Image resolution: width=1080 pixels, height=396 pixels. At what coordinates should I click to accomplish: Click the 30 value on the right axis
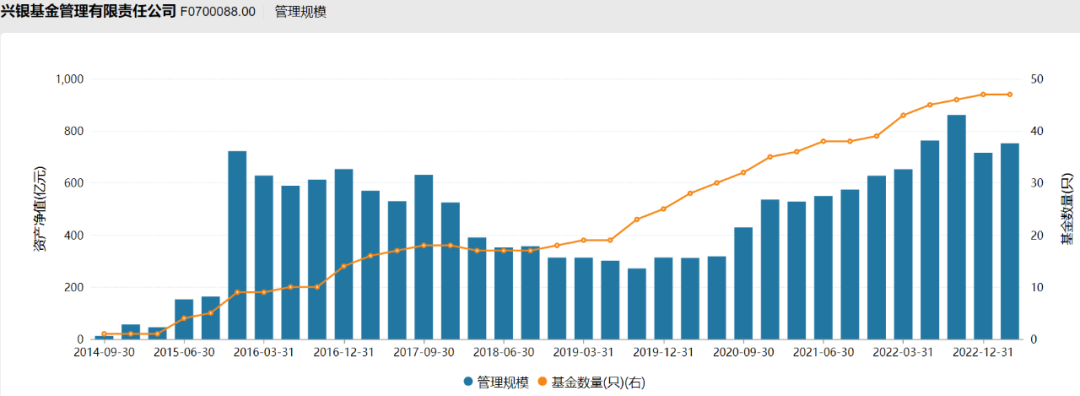click(1037, 183)
